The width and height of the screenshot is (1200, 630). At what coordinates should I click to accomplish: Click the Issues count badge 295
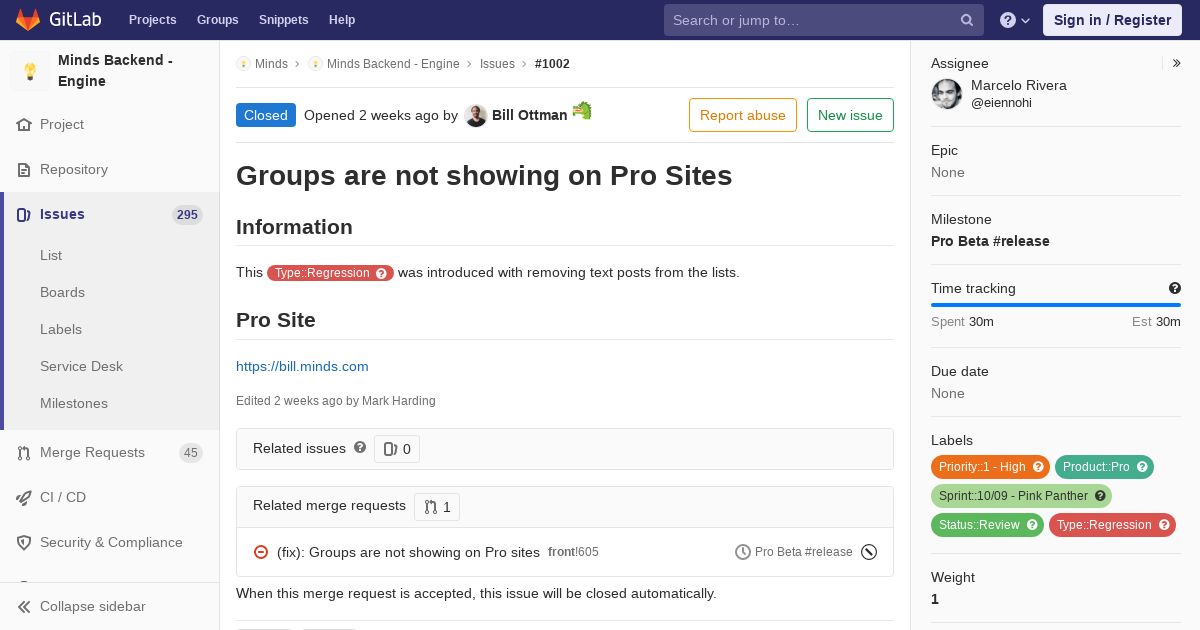pos(187,215)
